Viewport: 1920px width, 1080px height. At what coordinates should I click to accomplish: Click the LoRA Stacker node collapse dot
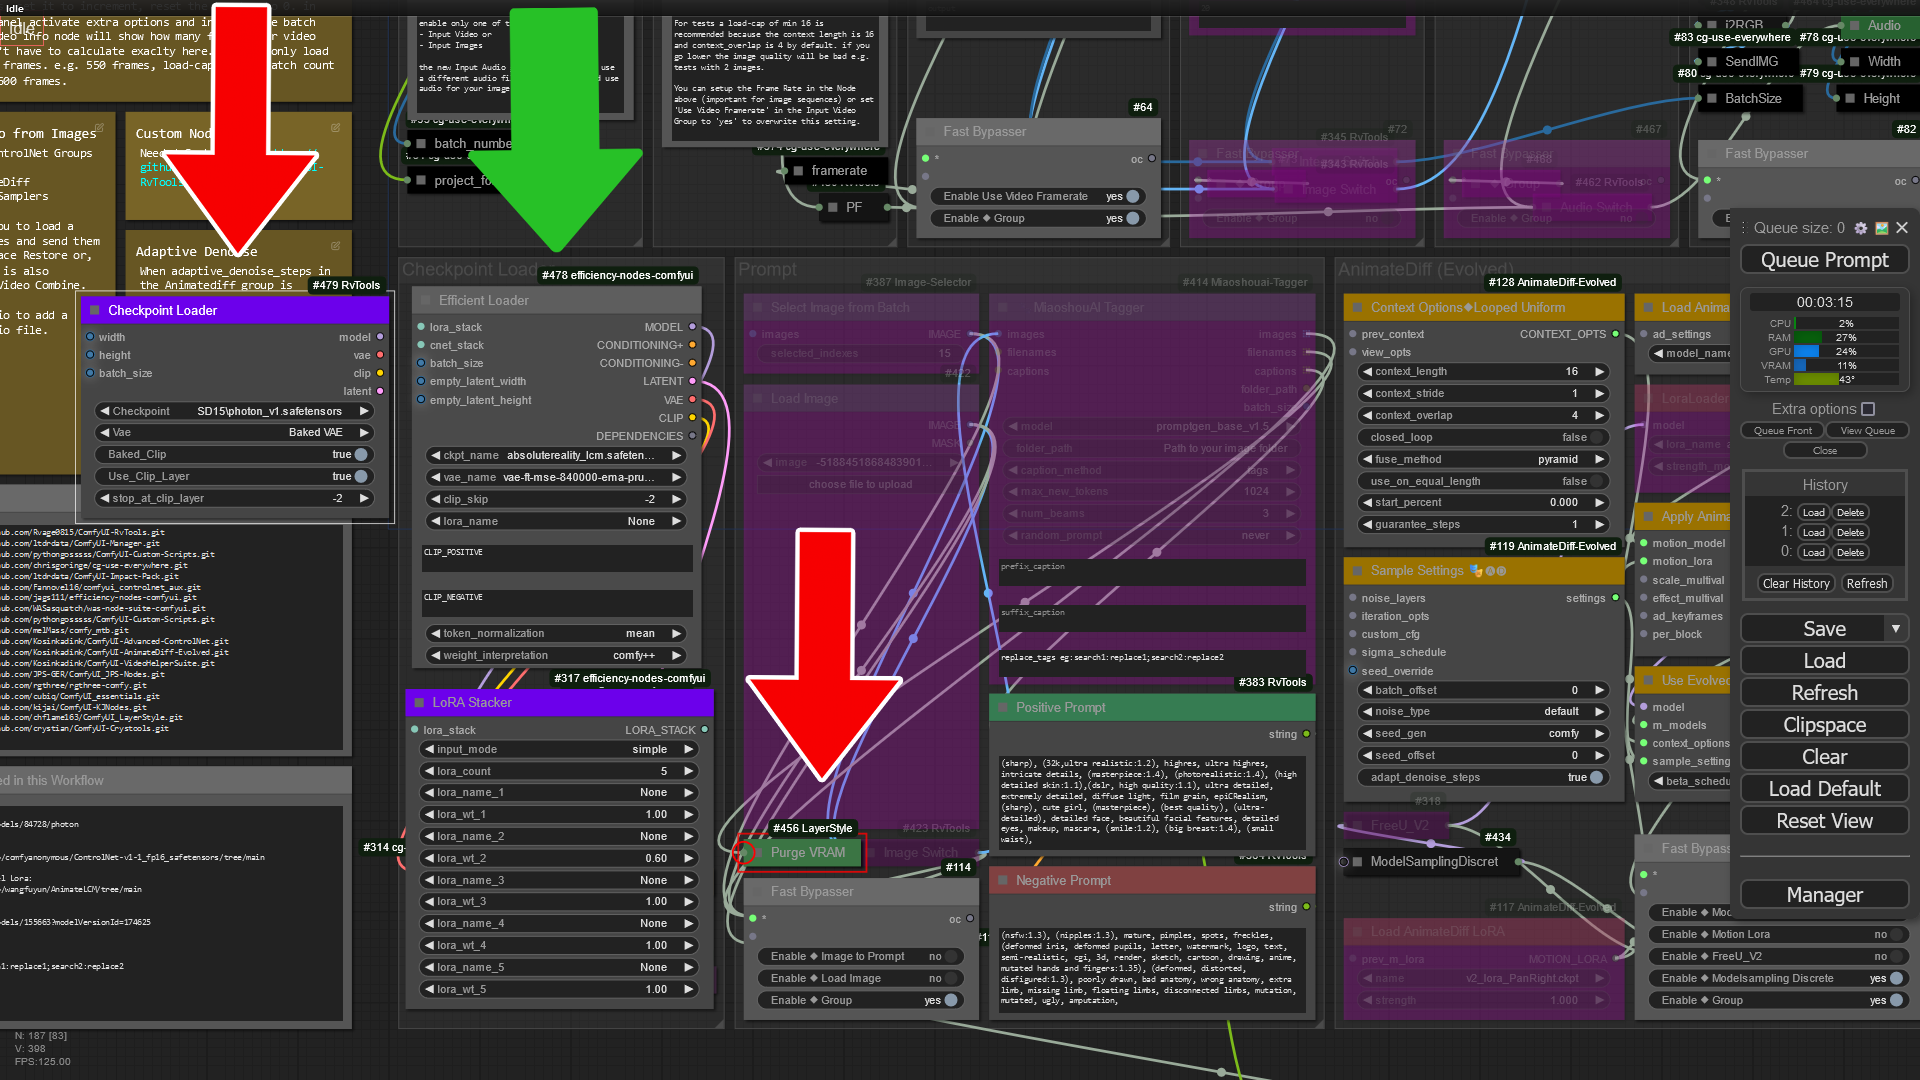pyautogui.click(x=419, y=702)
